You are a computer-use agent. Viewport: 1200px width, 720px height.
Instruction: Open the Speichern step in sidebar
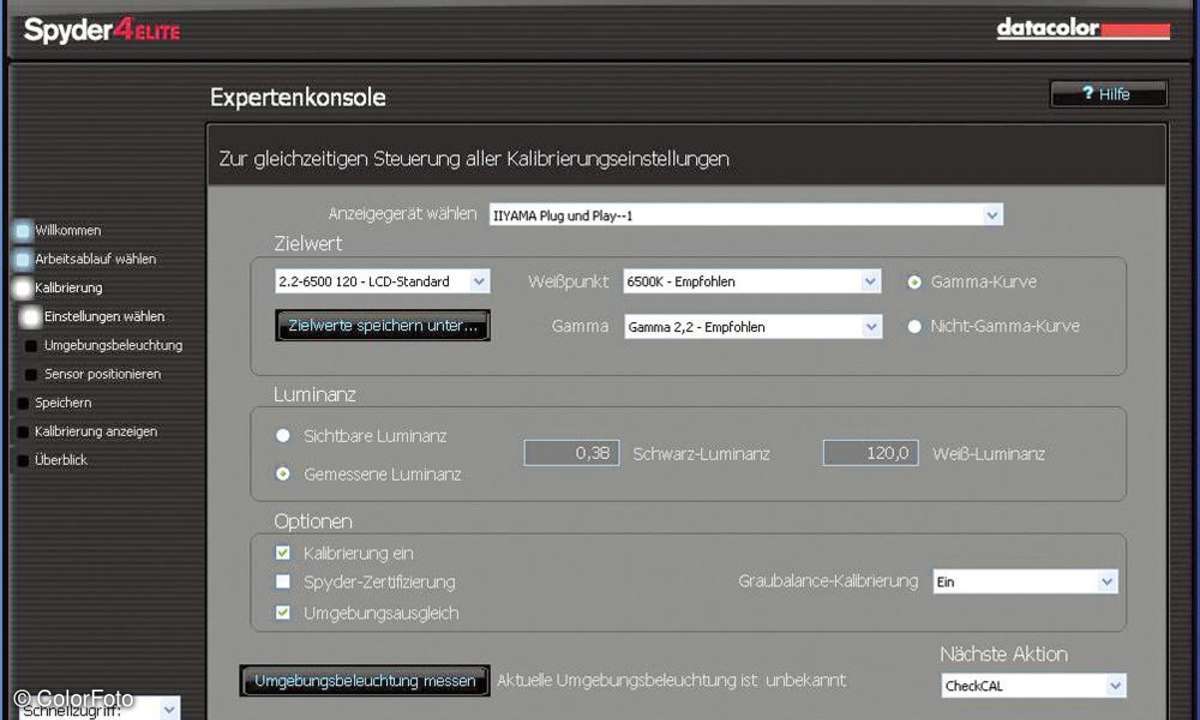coord(63,403)
